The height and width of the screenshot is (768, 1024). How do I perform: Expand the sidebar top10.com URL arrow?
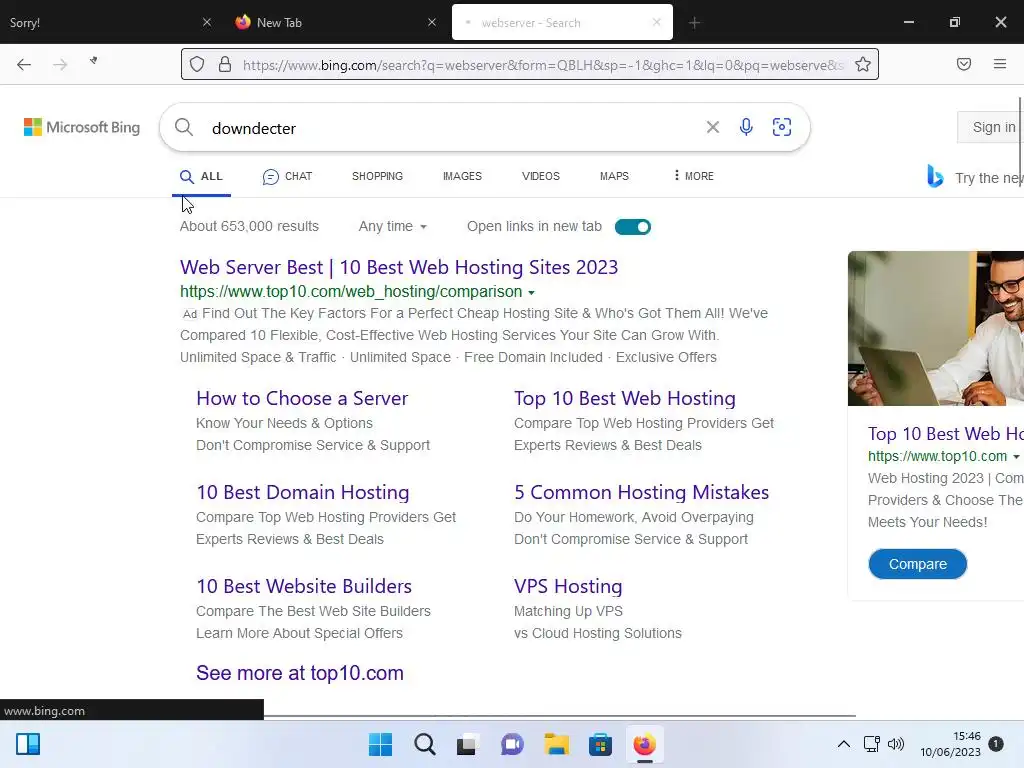(x=1016, y=457)
